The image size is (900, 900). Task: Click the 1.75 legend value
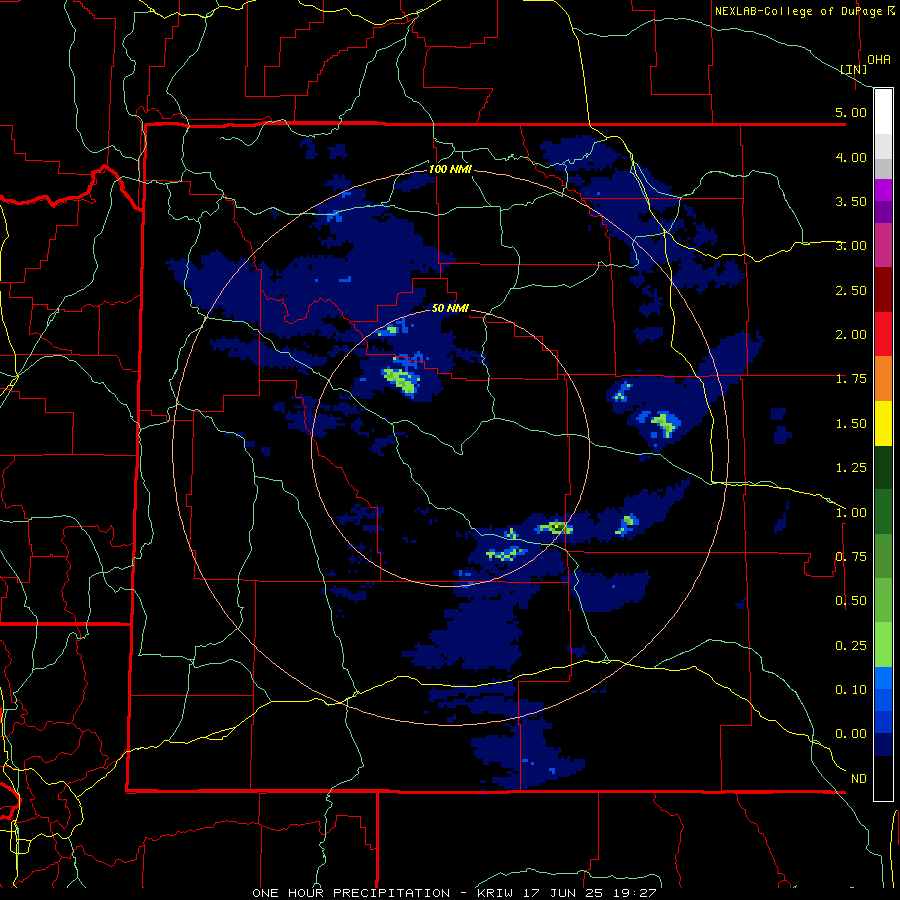851,379
